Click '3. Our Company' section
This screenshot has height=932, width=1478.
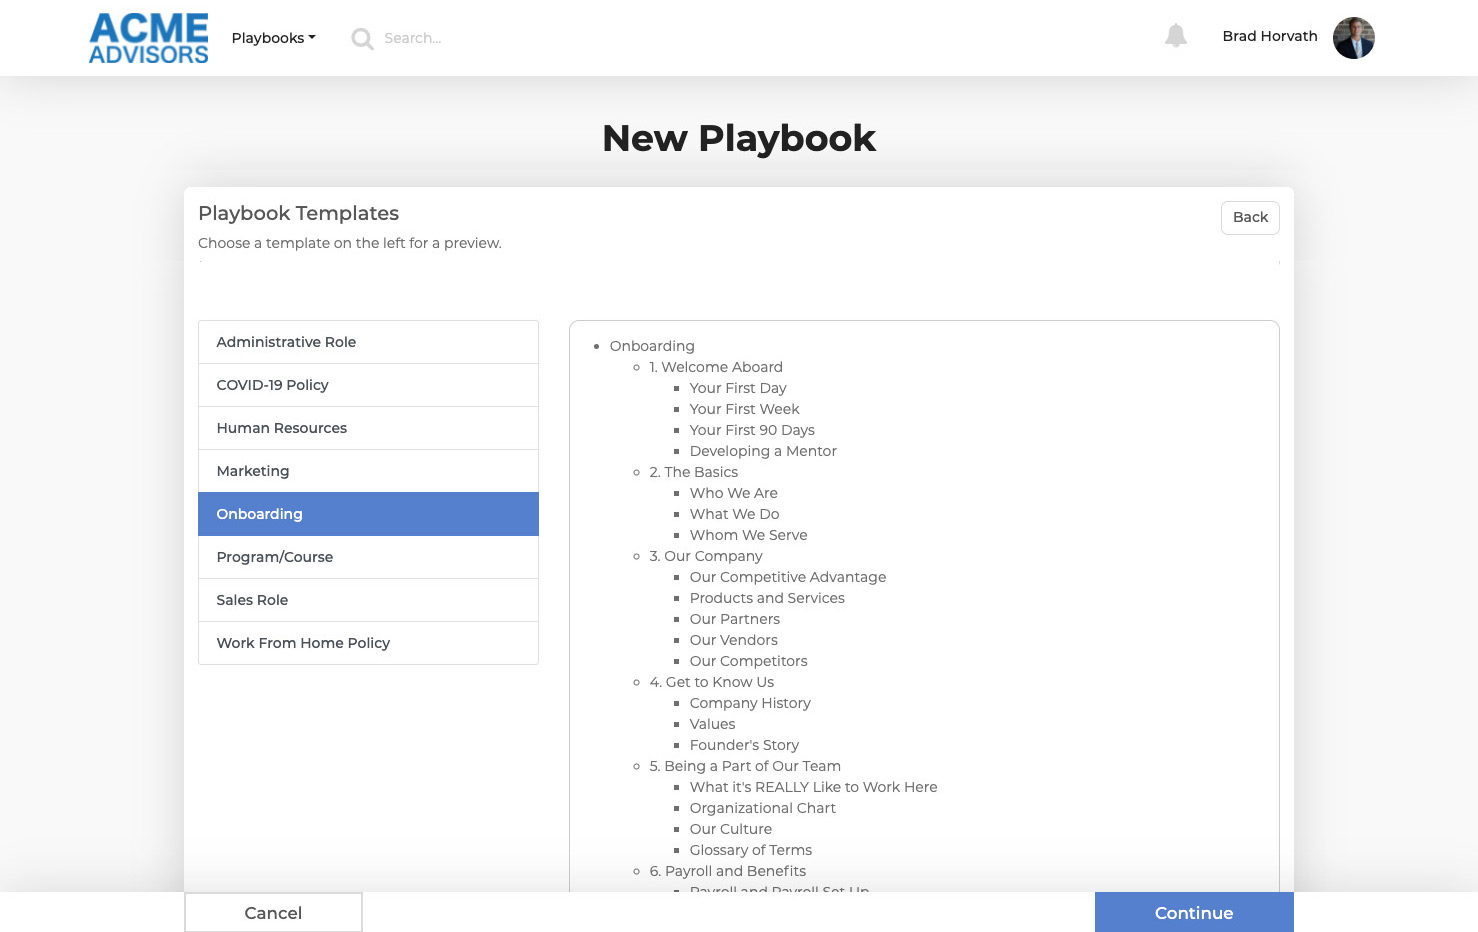[706, 556]
